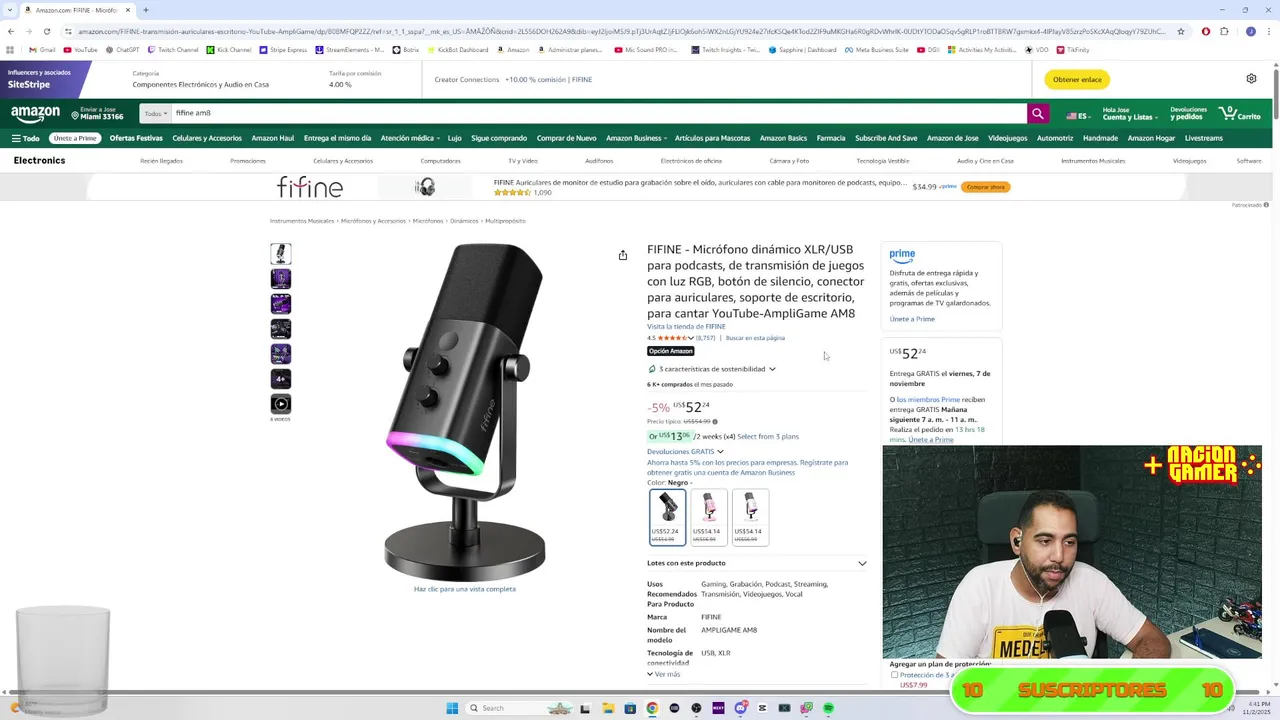Open Celulares y Accesorios nav item

[x=207, y=138]
